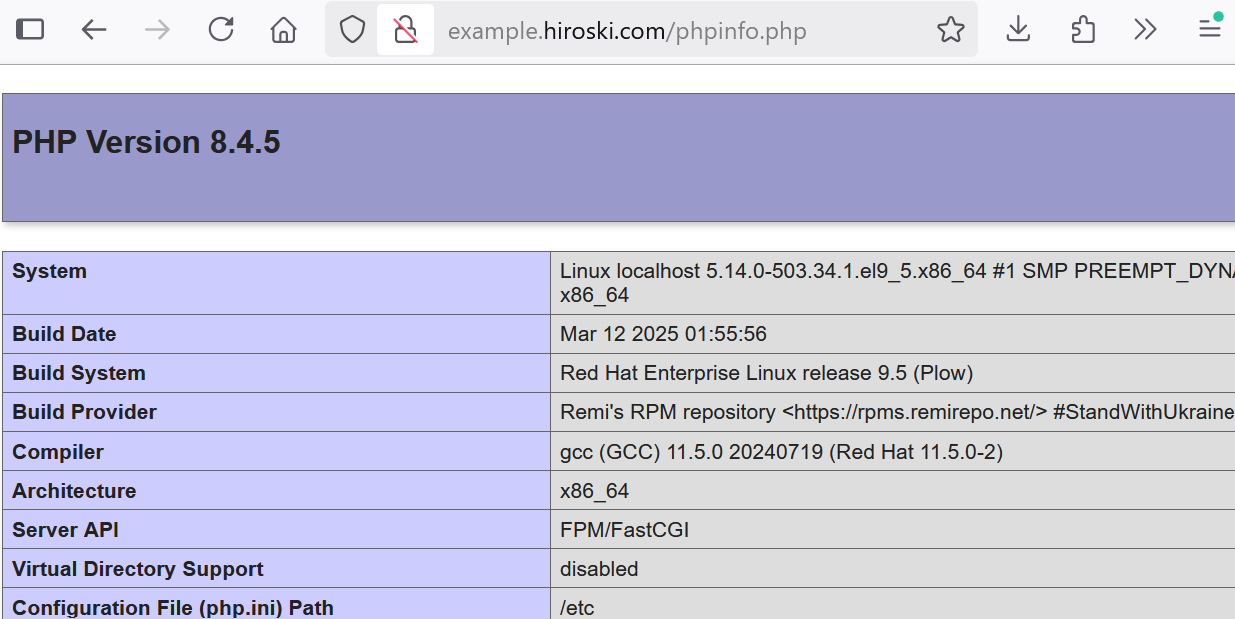Go back to the previous page
Screen dimensions: 1235x619
(x=94, y=29)
